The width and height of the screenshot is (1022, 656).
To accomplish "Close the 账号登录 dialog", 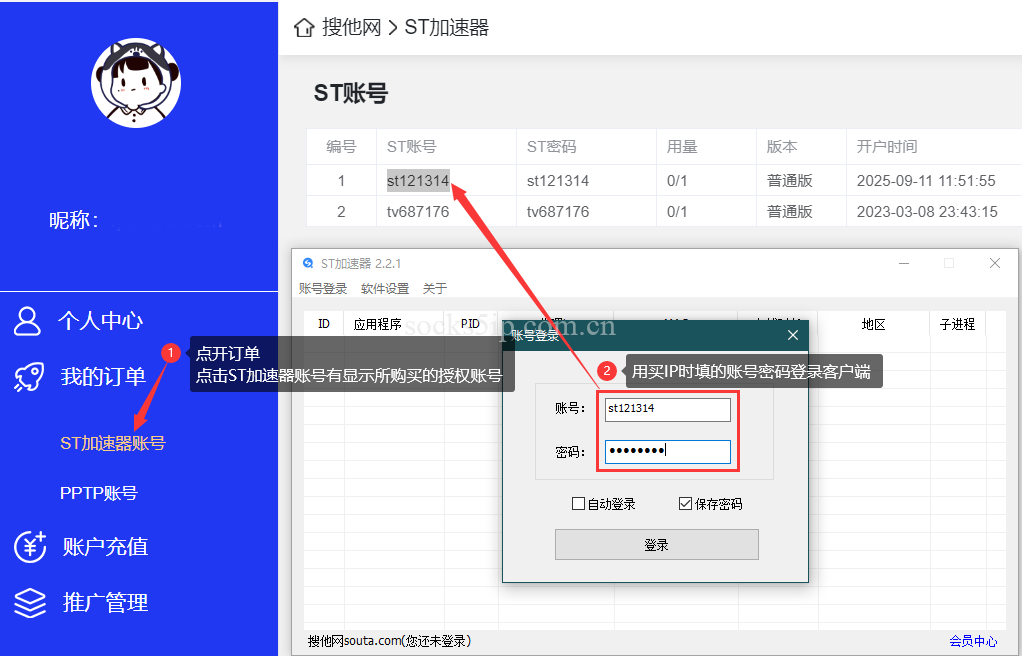I will point(793,335).
